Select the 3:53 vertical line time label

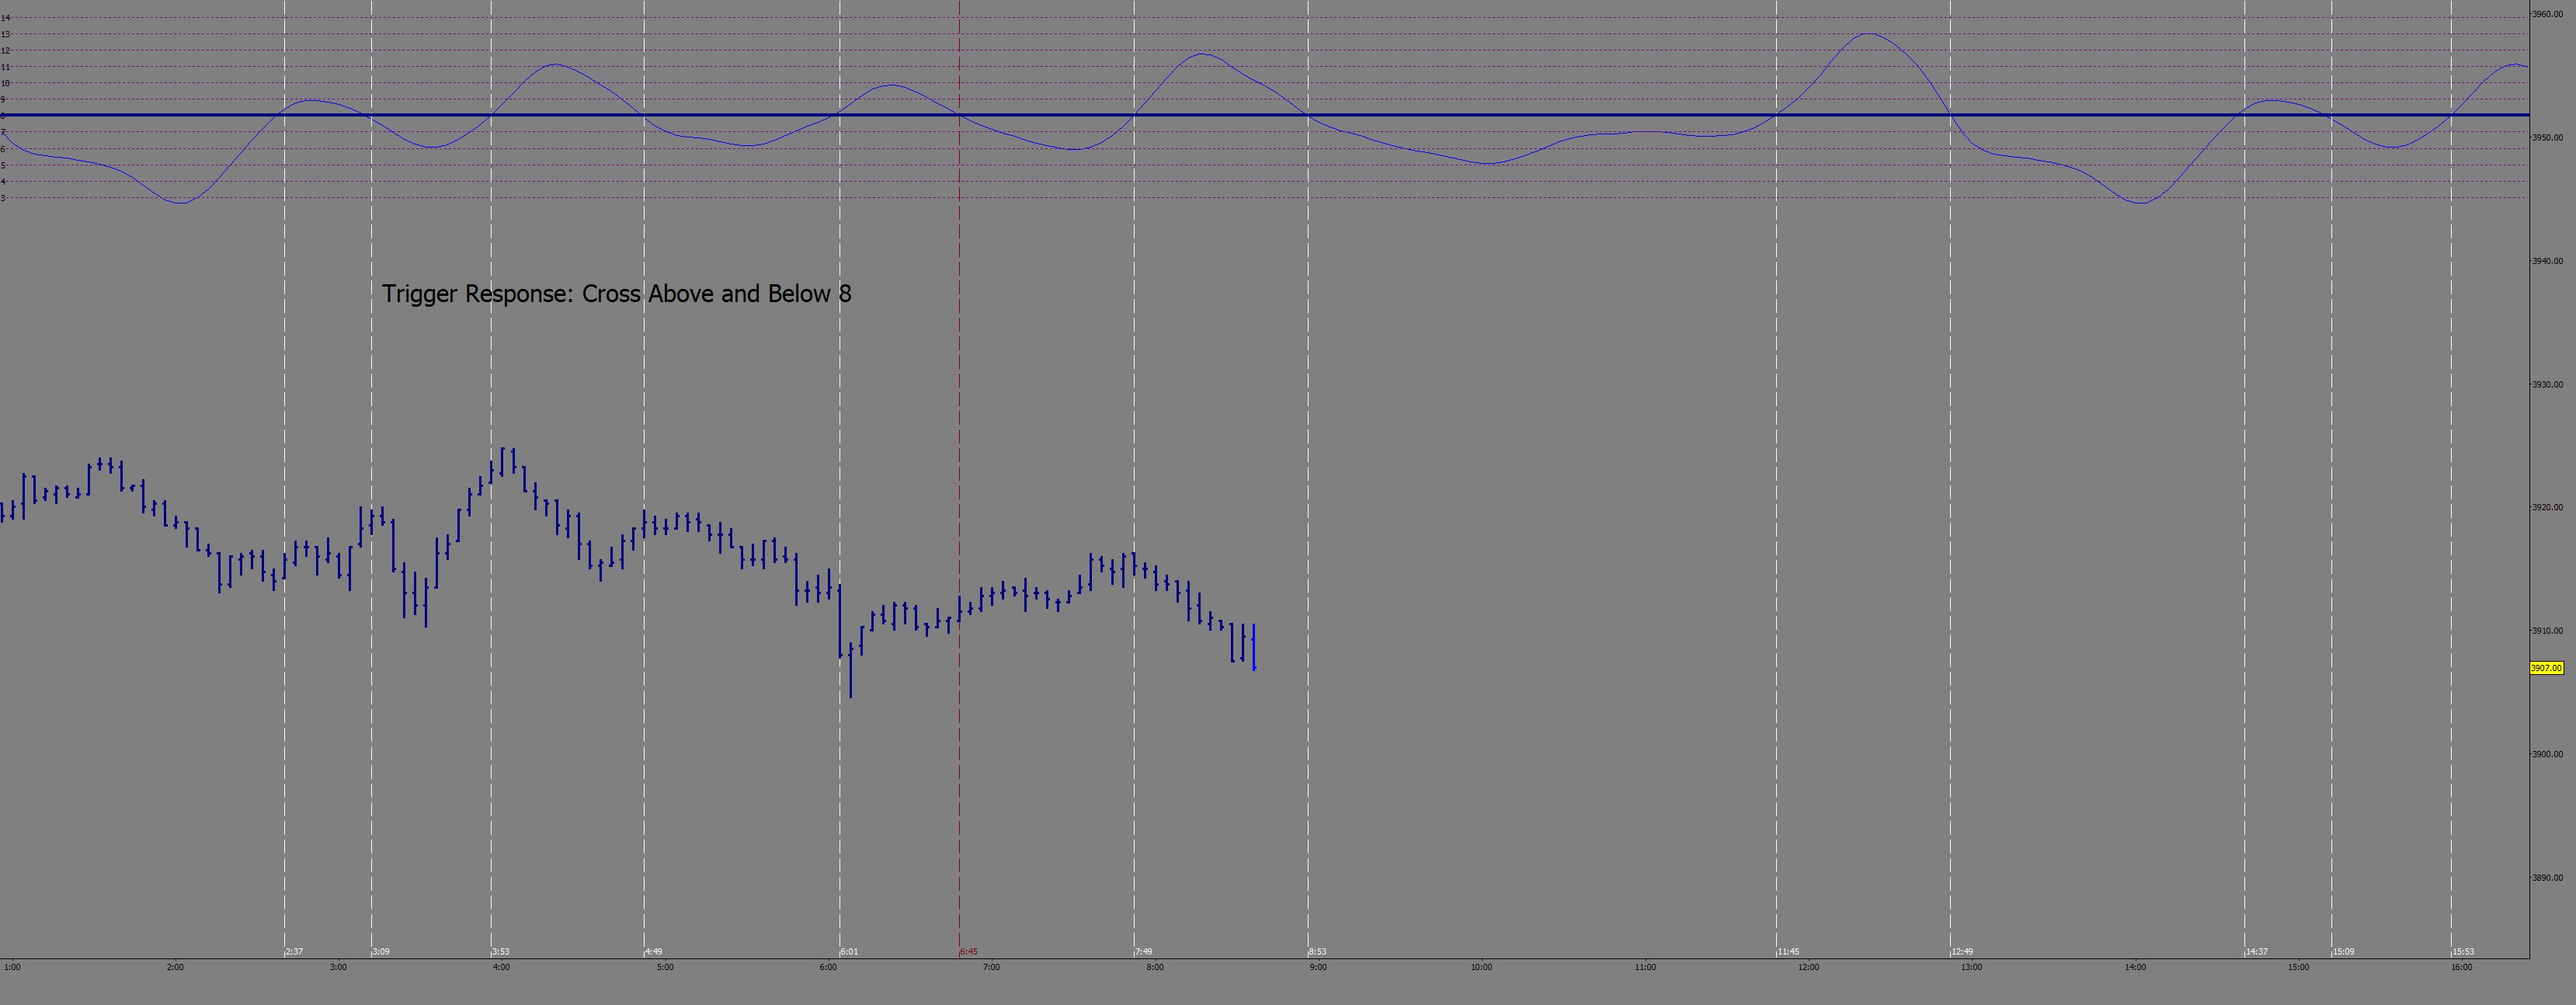click(500, 952)
